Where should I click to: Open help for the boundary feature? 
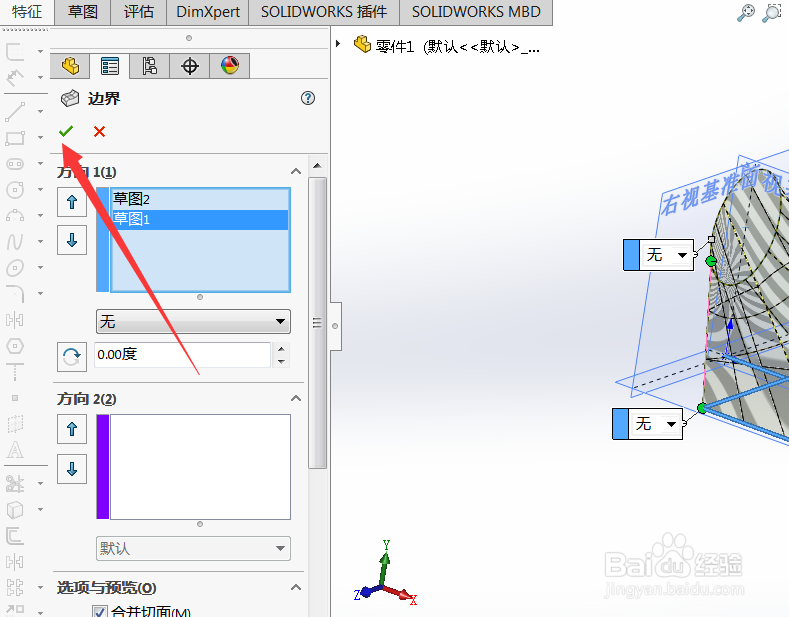tap(308, 98)
